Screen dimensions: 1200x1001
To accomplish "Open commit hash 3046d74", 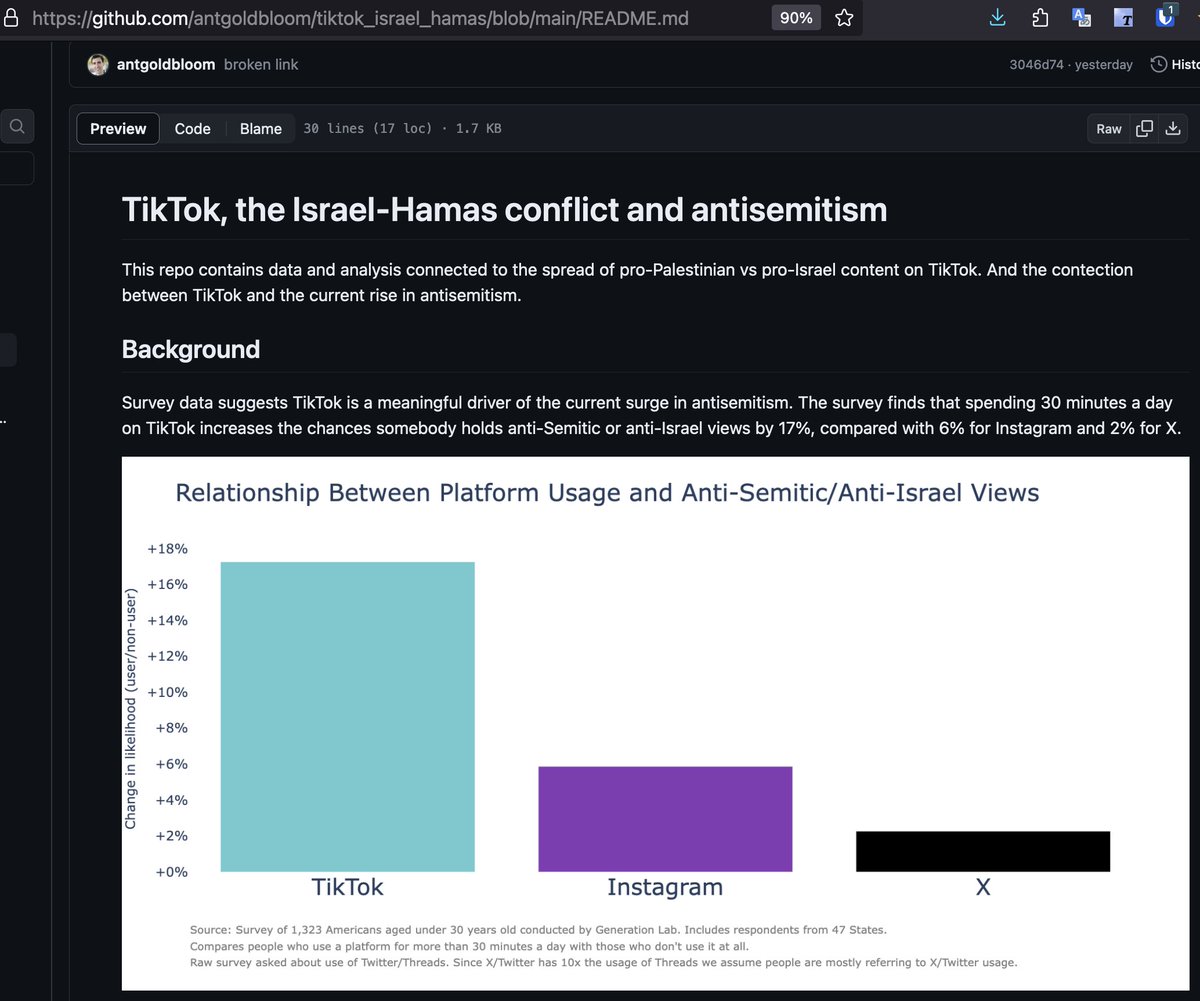I will tap(1037, 64).
